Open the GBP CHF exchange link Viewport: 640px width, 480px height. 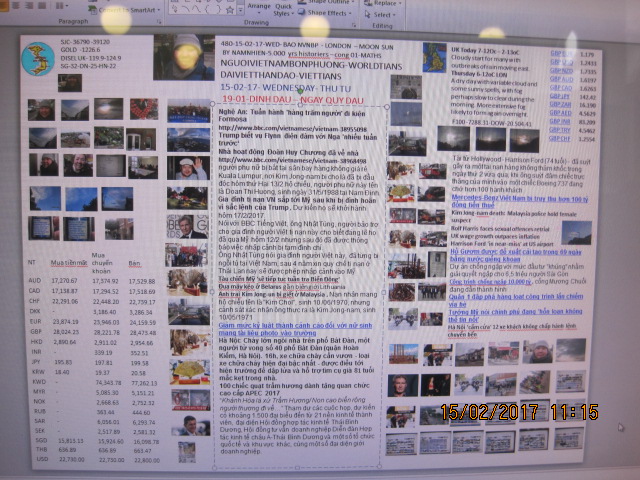point(559,138)
